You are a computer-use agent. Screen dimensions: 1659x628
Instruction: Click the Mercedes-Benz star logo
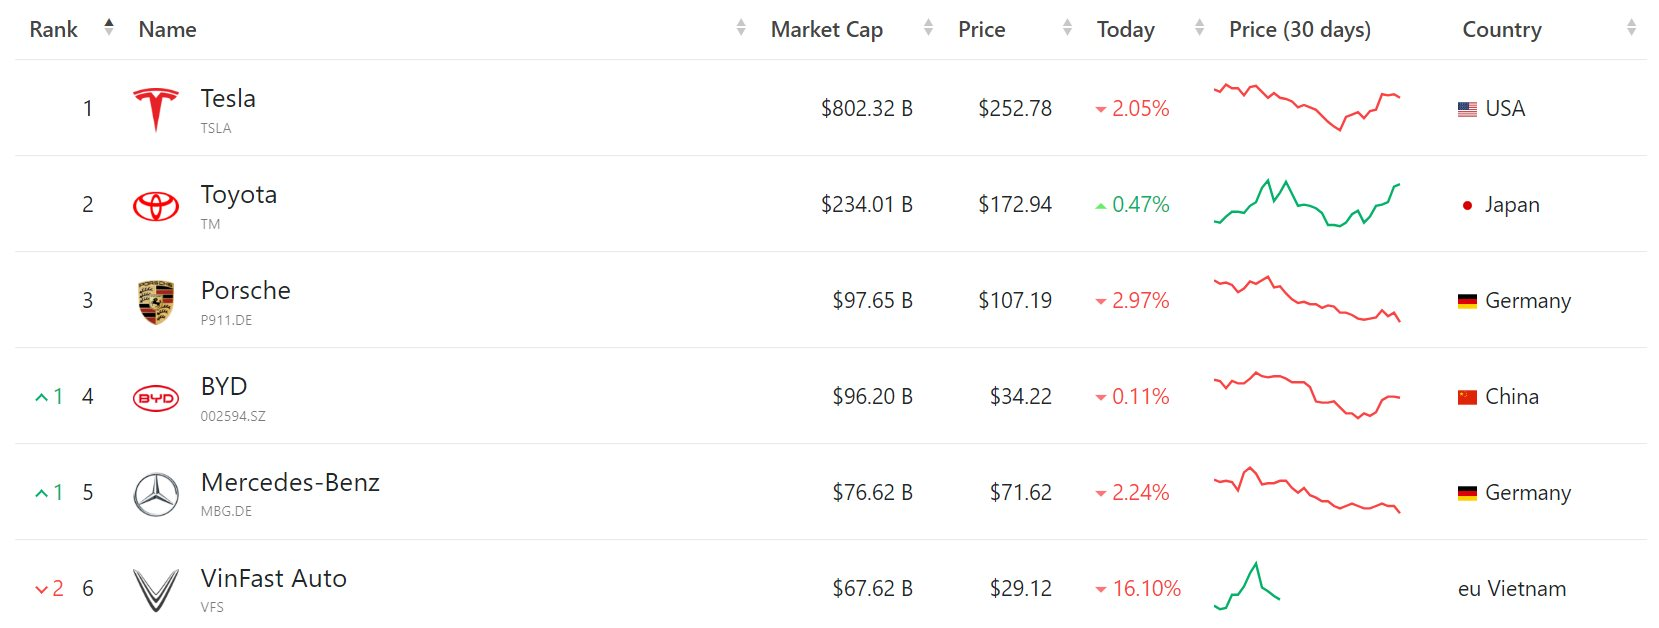(x=156, y=494)
